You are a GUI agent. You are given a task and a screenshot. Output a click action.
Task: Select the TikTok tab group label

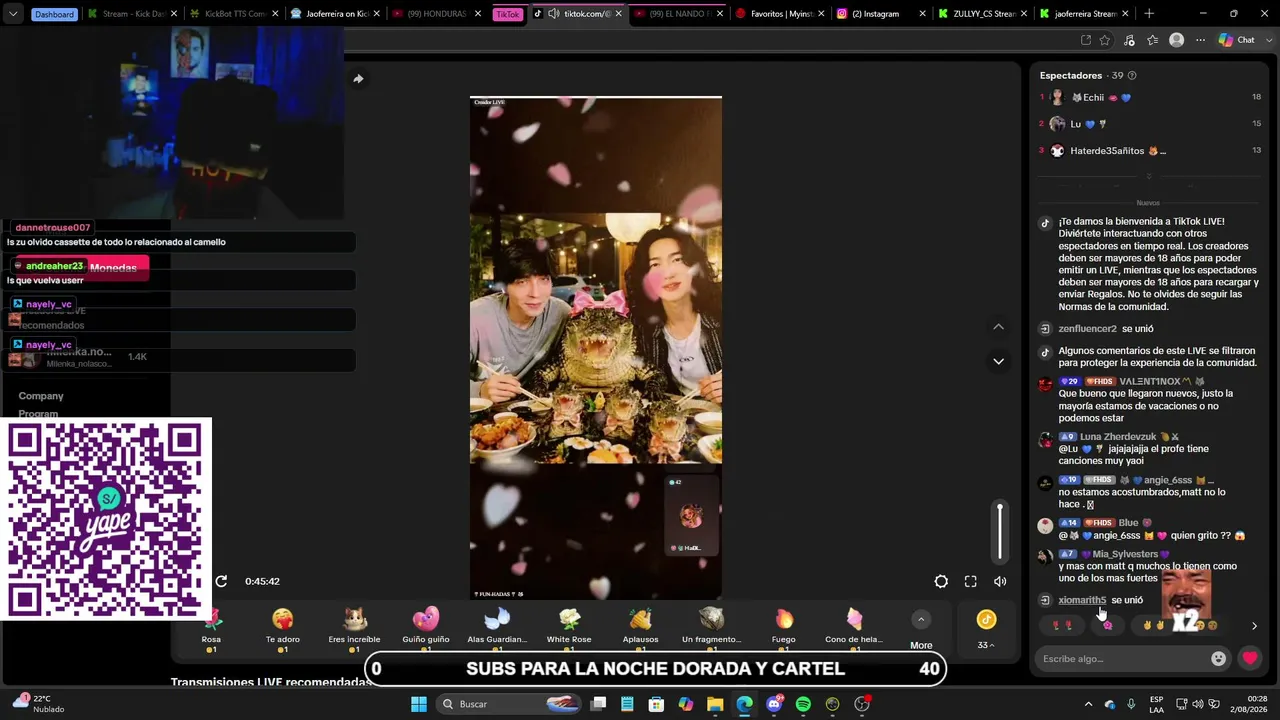point(508,14)
